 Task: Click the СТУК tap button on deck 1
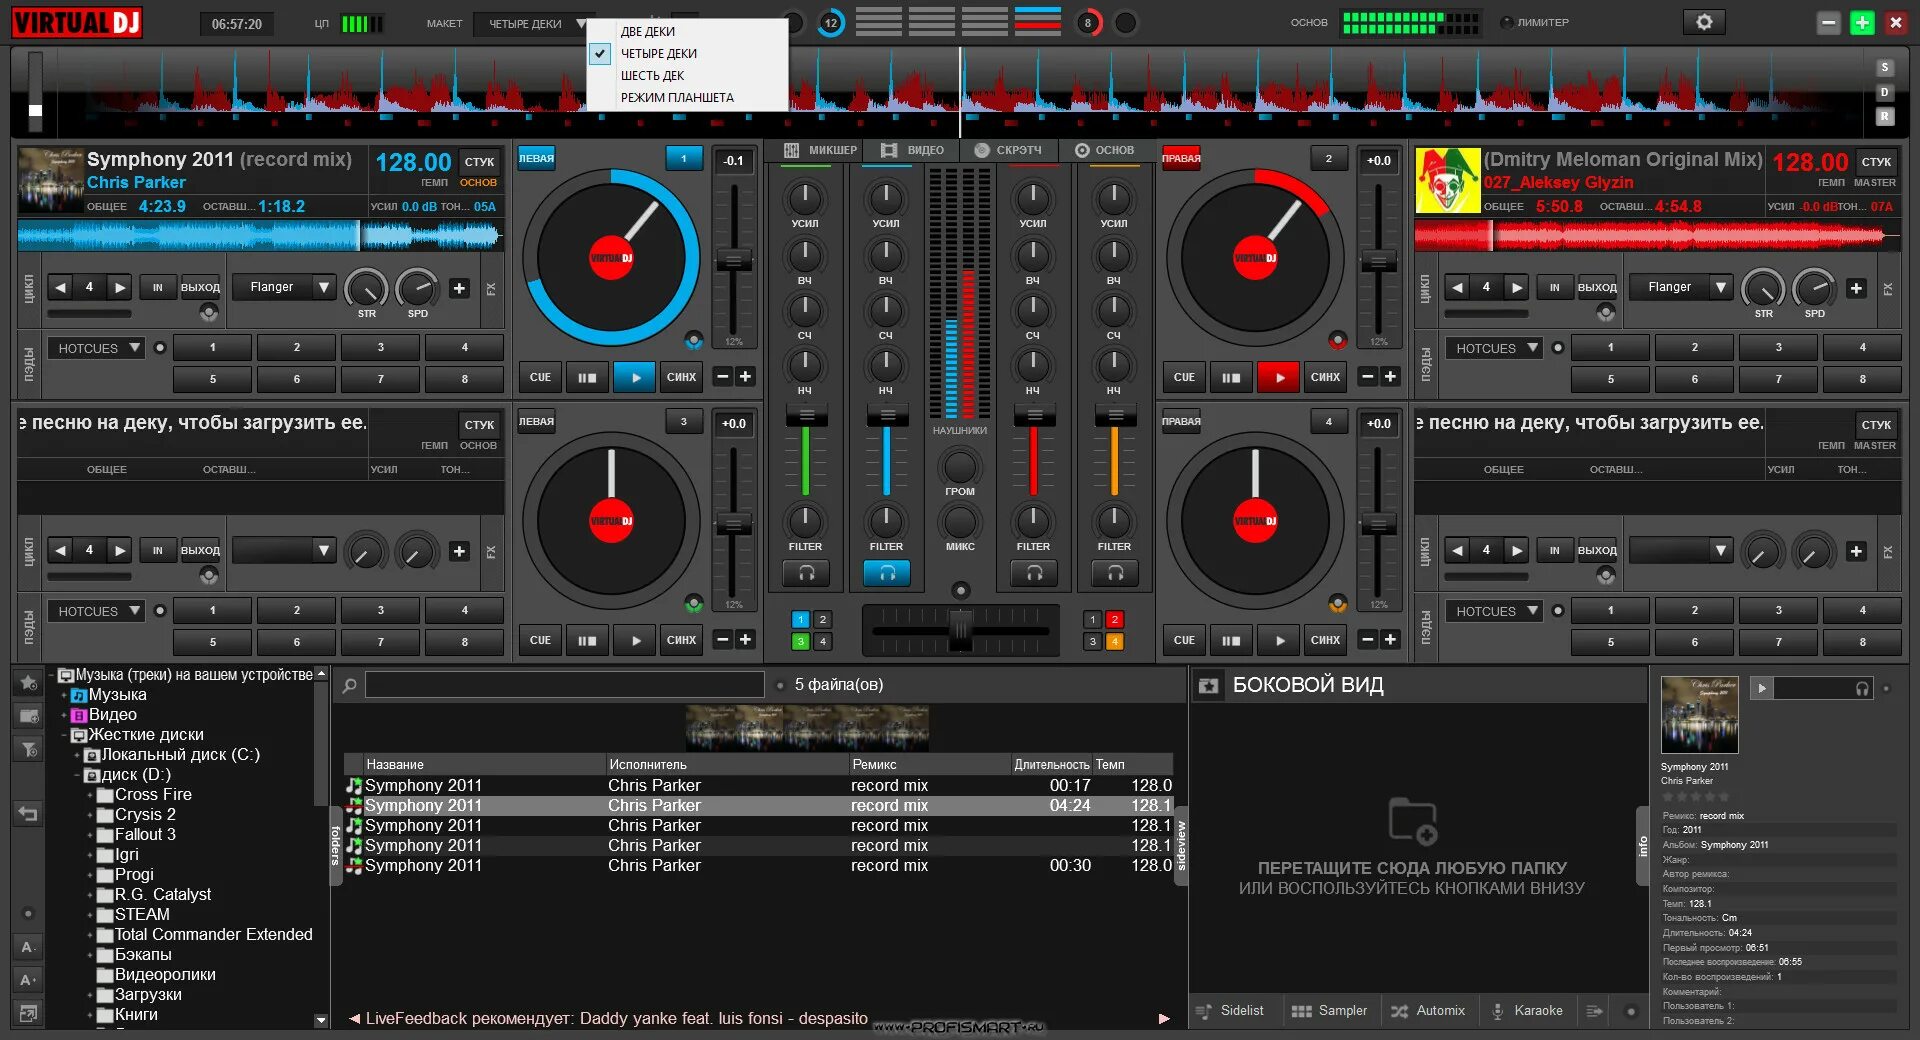[479, 161]
